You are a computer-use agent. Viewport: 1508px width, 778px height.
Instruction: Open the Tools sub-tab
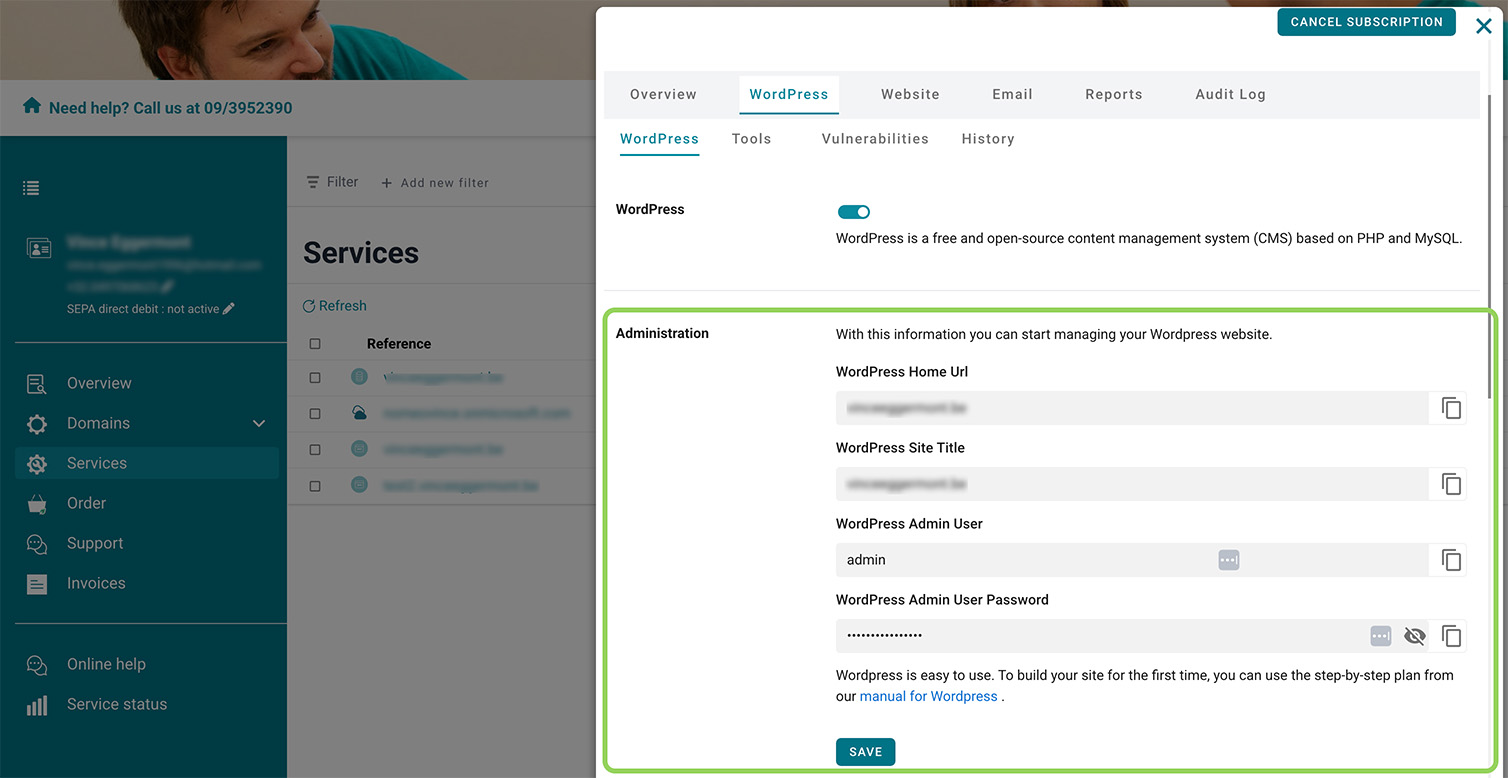[751, 139]
